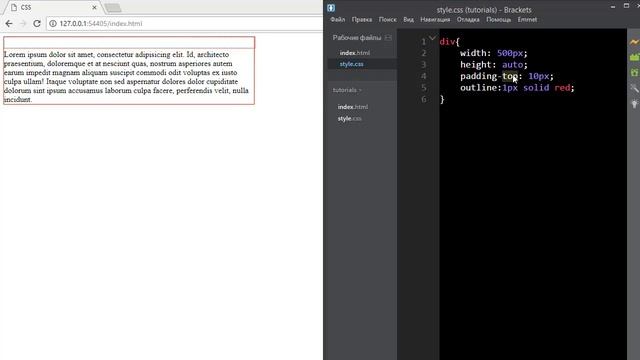Click the browser Back arrow

(x=9, y=23)
